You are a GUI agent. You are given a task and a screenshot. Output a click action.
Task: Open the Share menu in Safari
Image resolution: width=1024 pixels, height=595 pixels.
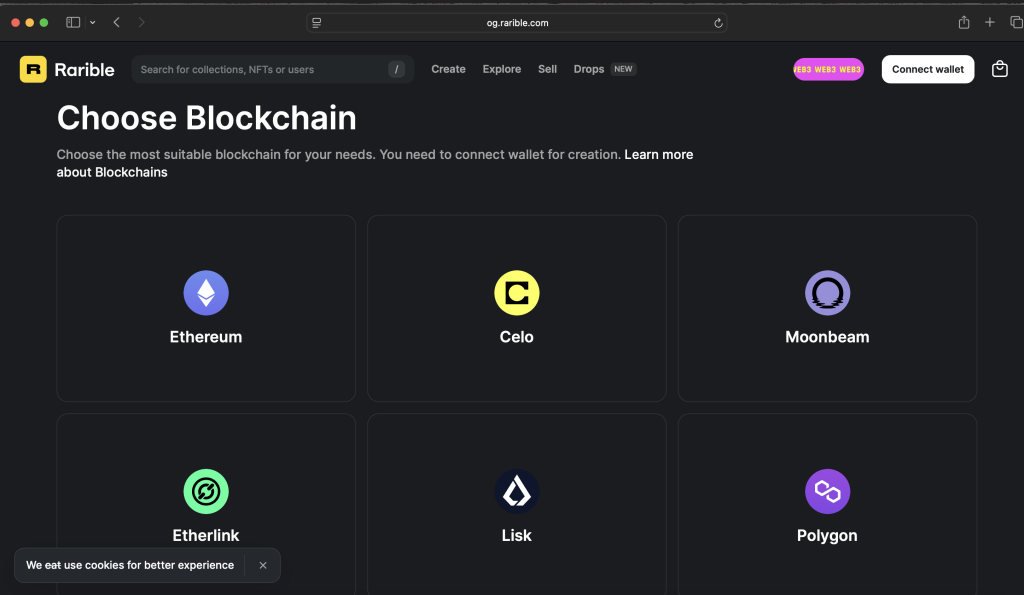click(963, 21)
